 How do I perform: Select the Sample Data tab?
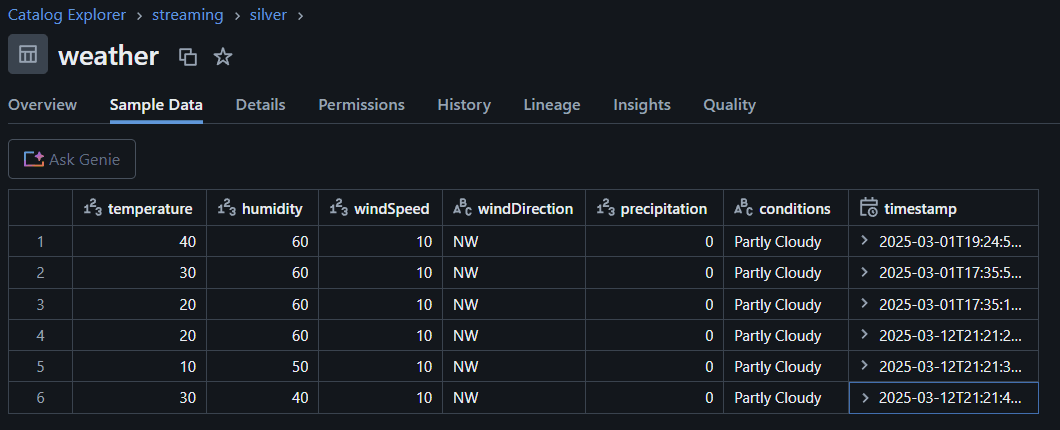pos(156,105)
